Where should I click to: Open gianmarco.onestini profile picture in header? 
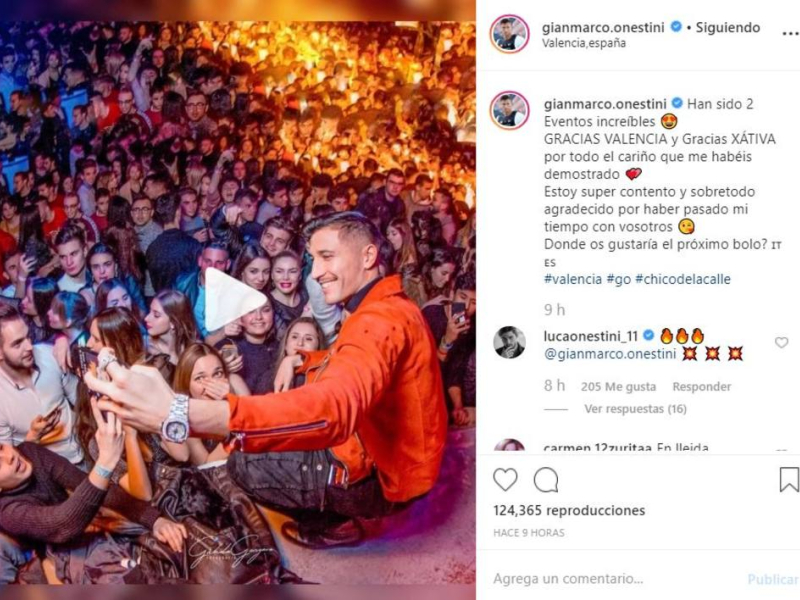point(509,34)
